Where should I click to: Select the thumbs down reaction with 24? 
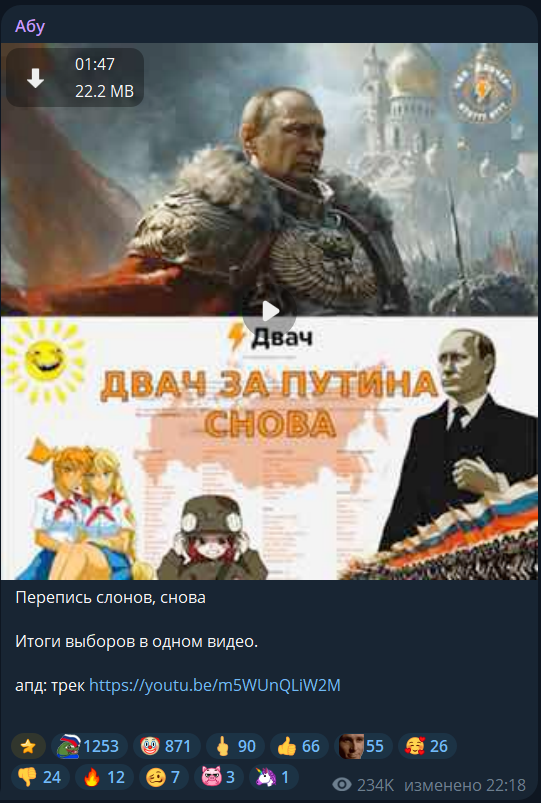(x=40, y=777)
